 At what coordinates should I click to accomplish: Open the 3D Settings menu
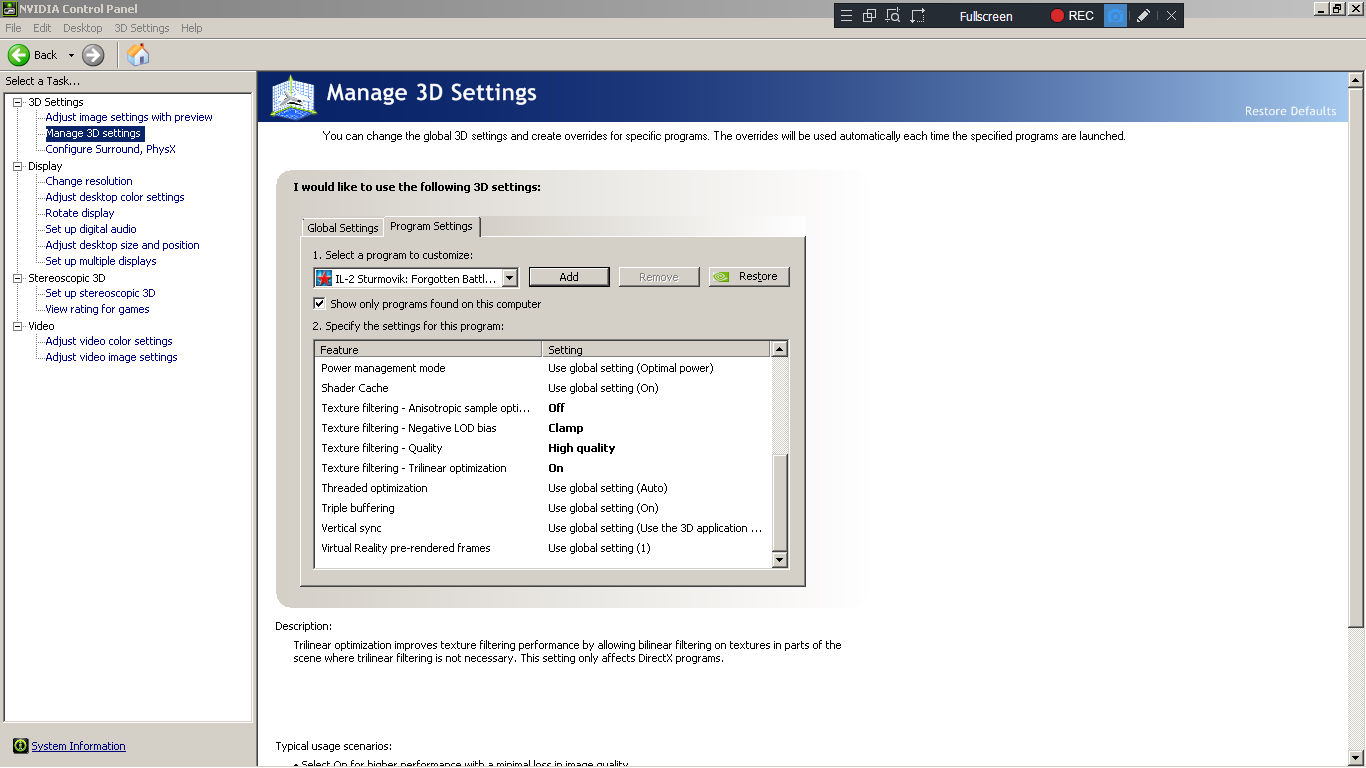pyautogui.click(x=141, y=28)
